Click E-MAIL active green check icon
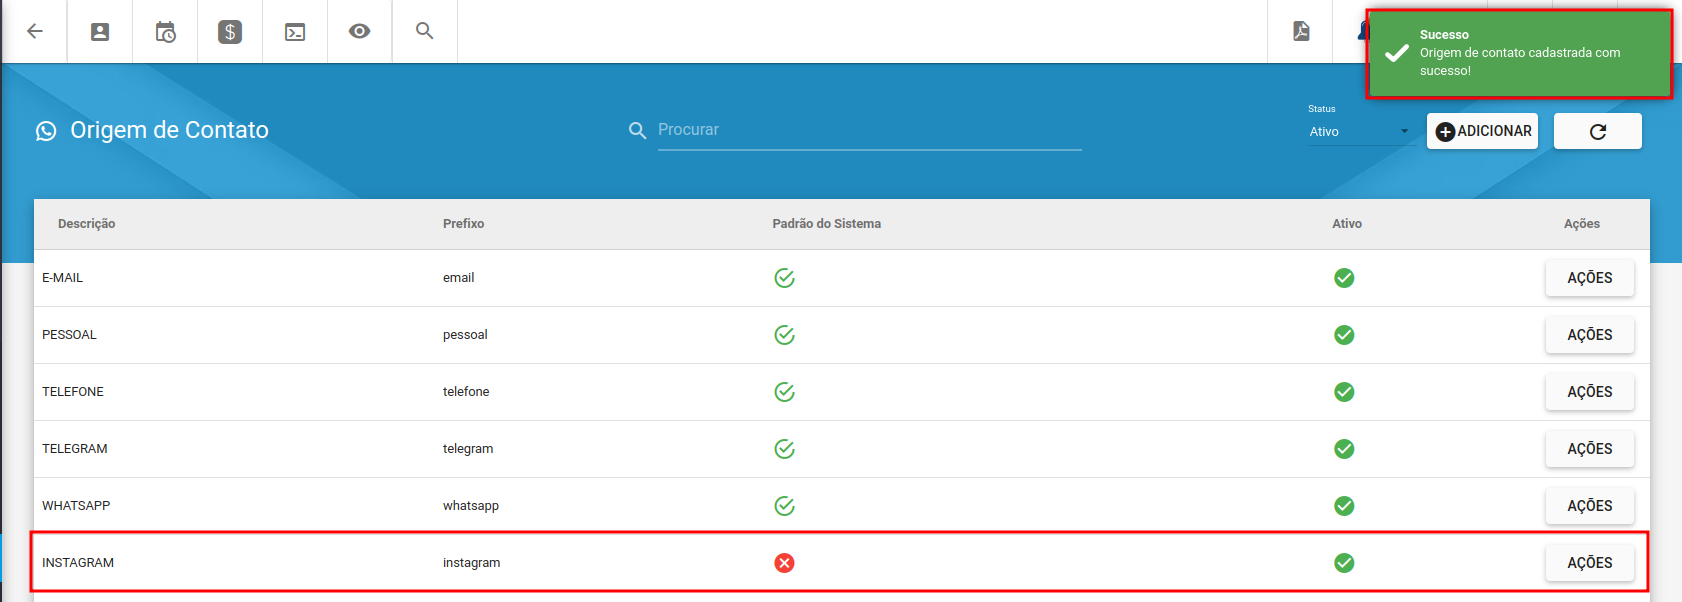The height and width of the screenshot is (602, 1682). [x=1344, y=278]
